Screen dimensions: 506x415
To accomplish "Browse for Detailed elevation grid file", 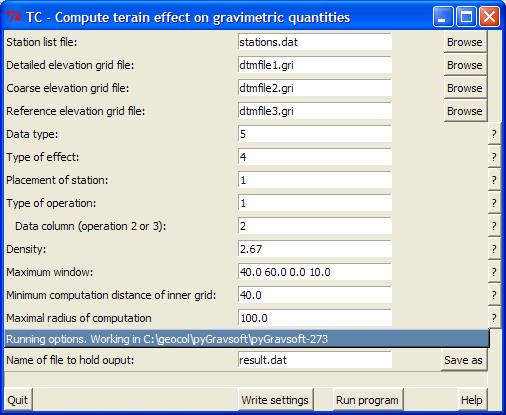I will point(465,65).
